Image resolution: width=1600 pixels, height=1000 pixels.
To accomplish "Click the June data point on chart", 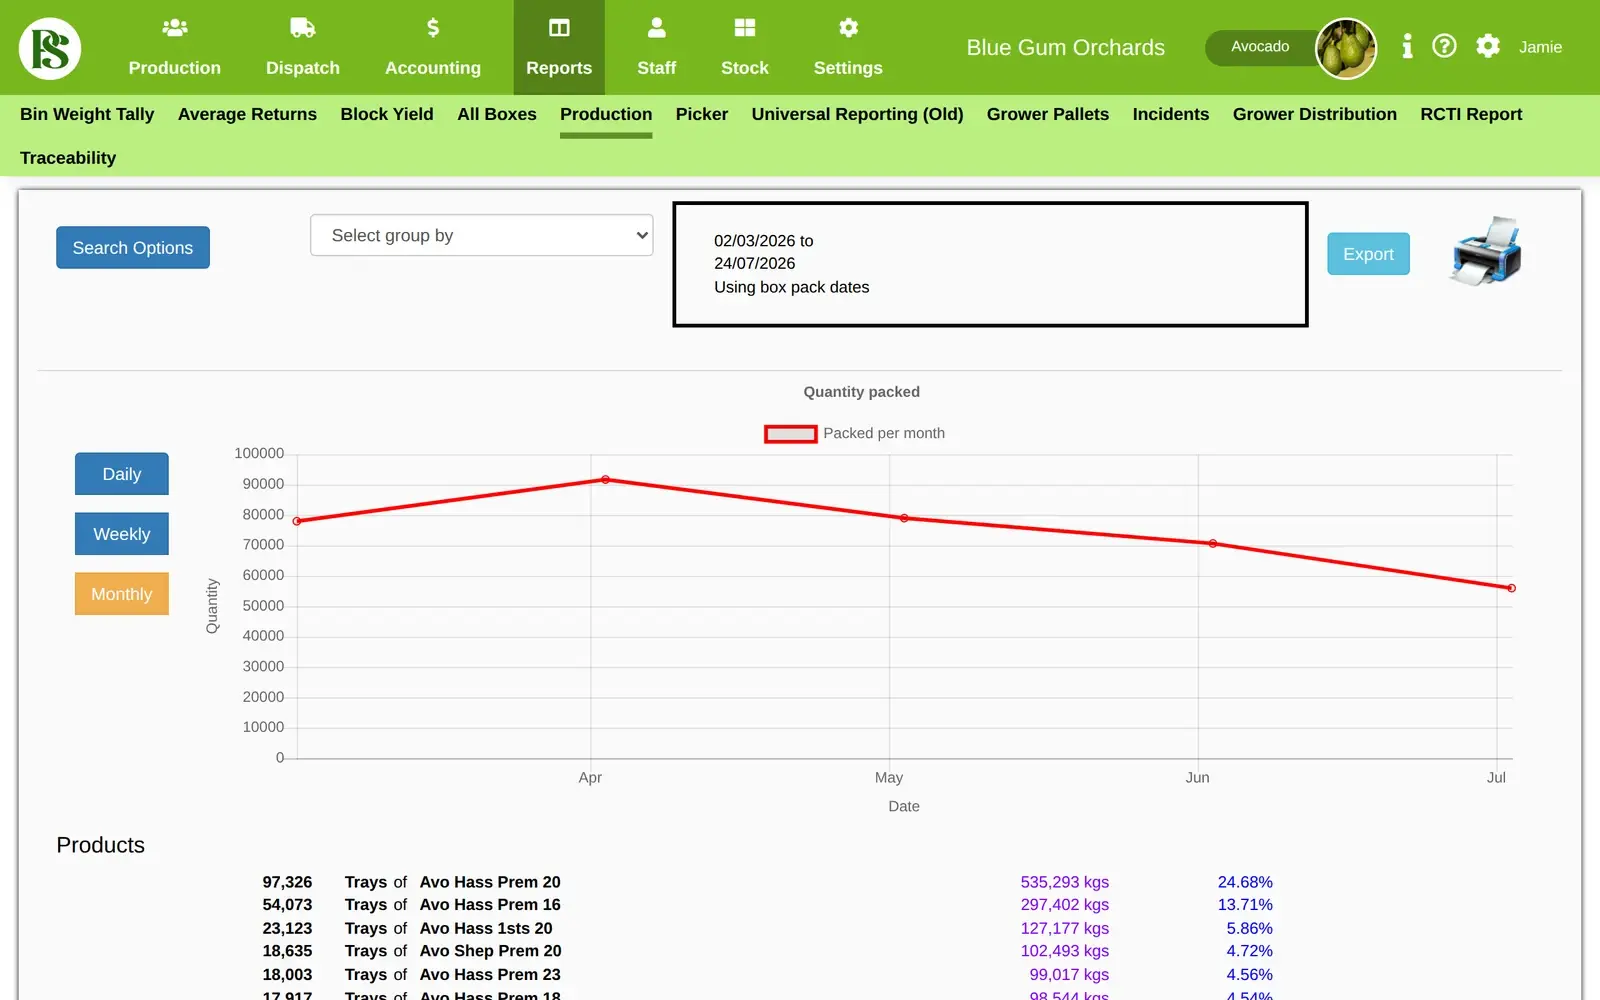I will point(1213,544).
